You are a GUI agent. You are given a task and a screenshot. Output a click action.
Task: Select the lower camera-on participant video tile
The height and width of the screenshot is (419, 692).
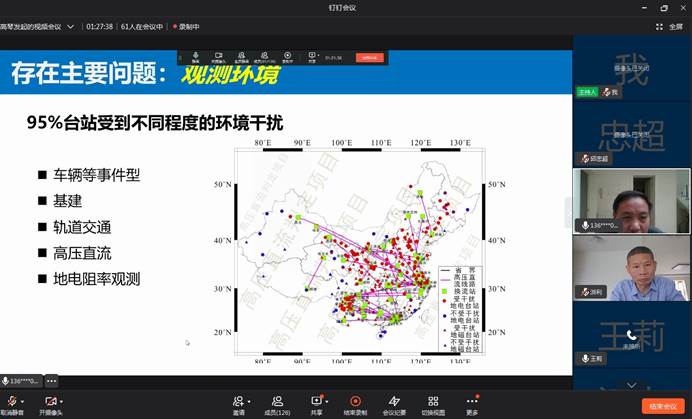click(x=631, y=268)
